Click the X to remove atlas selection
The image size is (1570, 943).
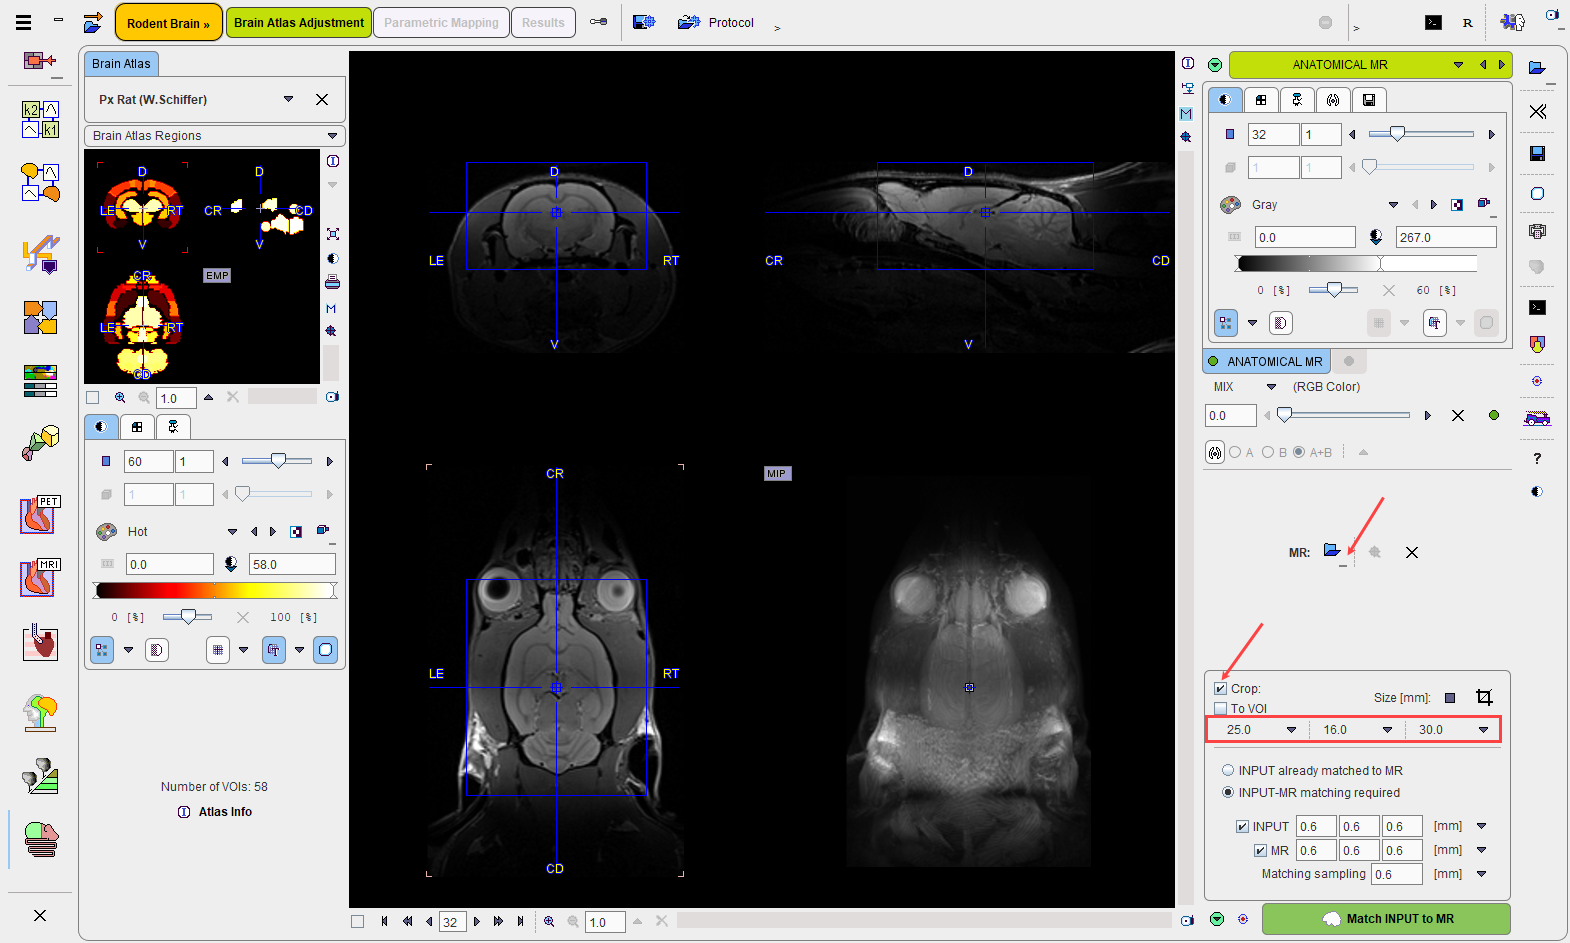[322, 99]
